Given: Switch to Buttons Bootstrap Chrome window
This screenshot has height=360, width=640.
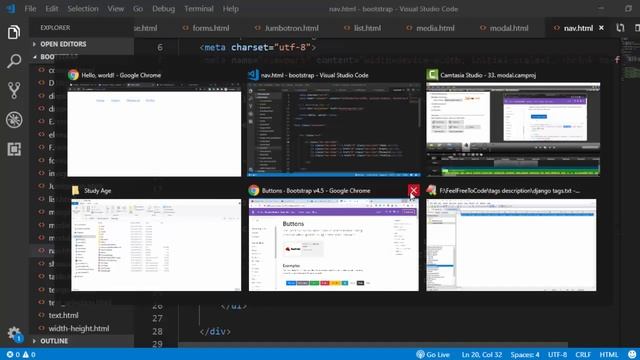Looking at the screenshot, I should coord(333,245).
